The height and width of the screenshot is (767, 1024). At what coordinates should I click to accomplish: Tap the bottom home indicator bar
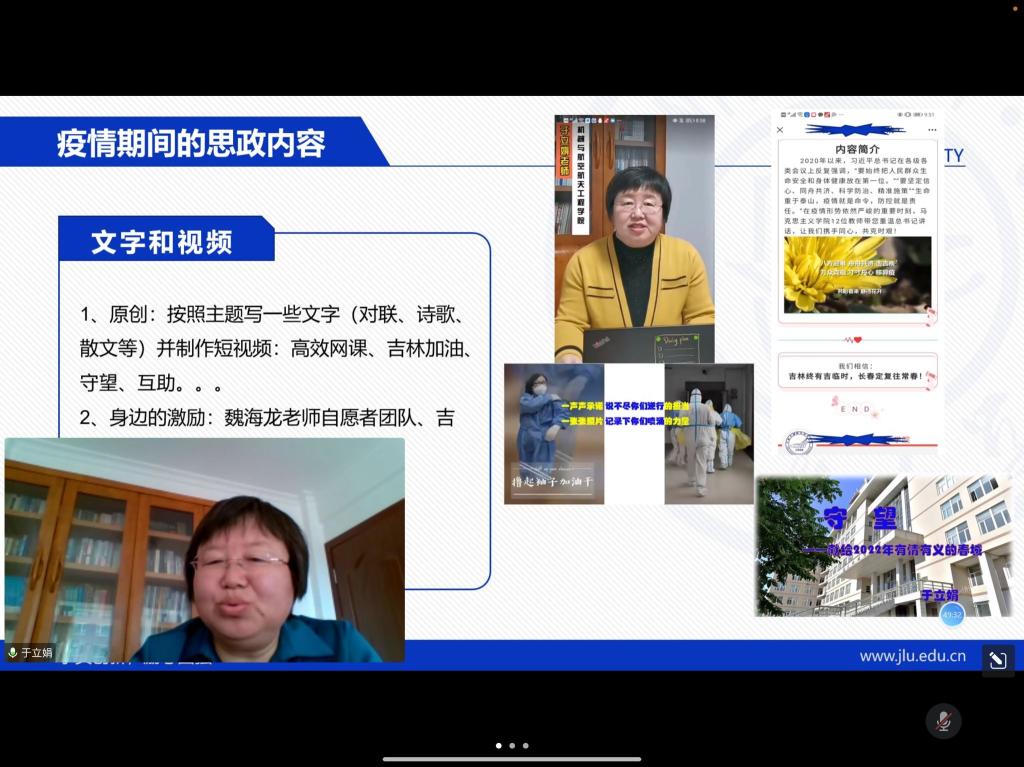point(512,759)
